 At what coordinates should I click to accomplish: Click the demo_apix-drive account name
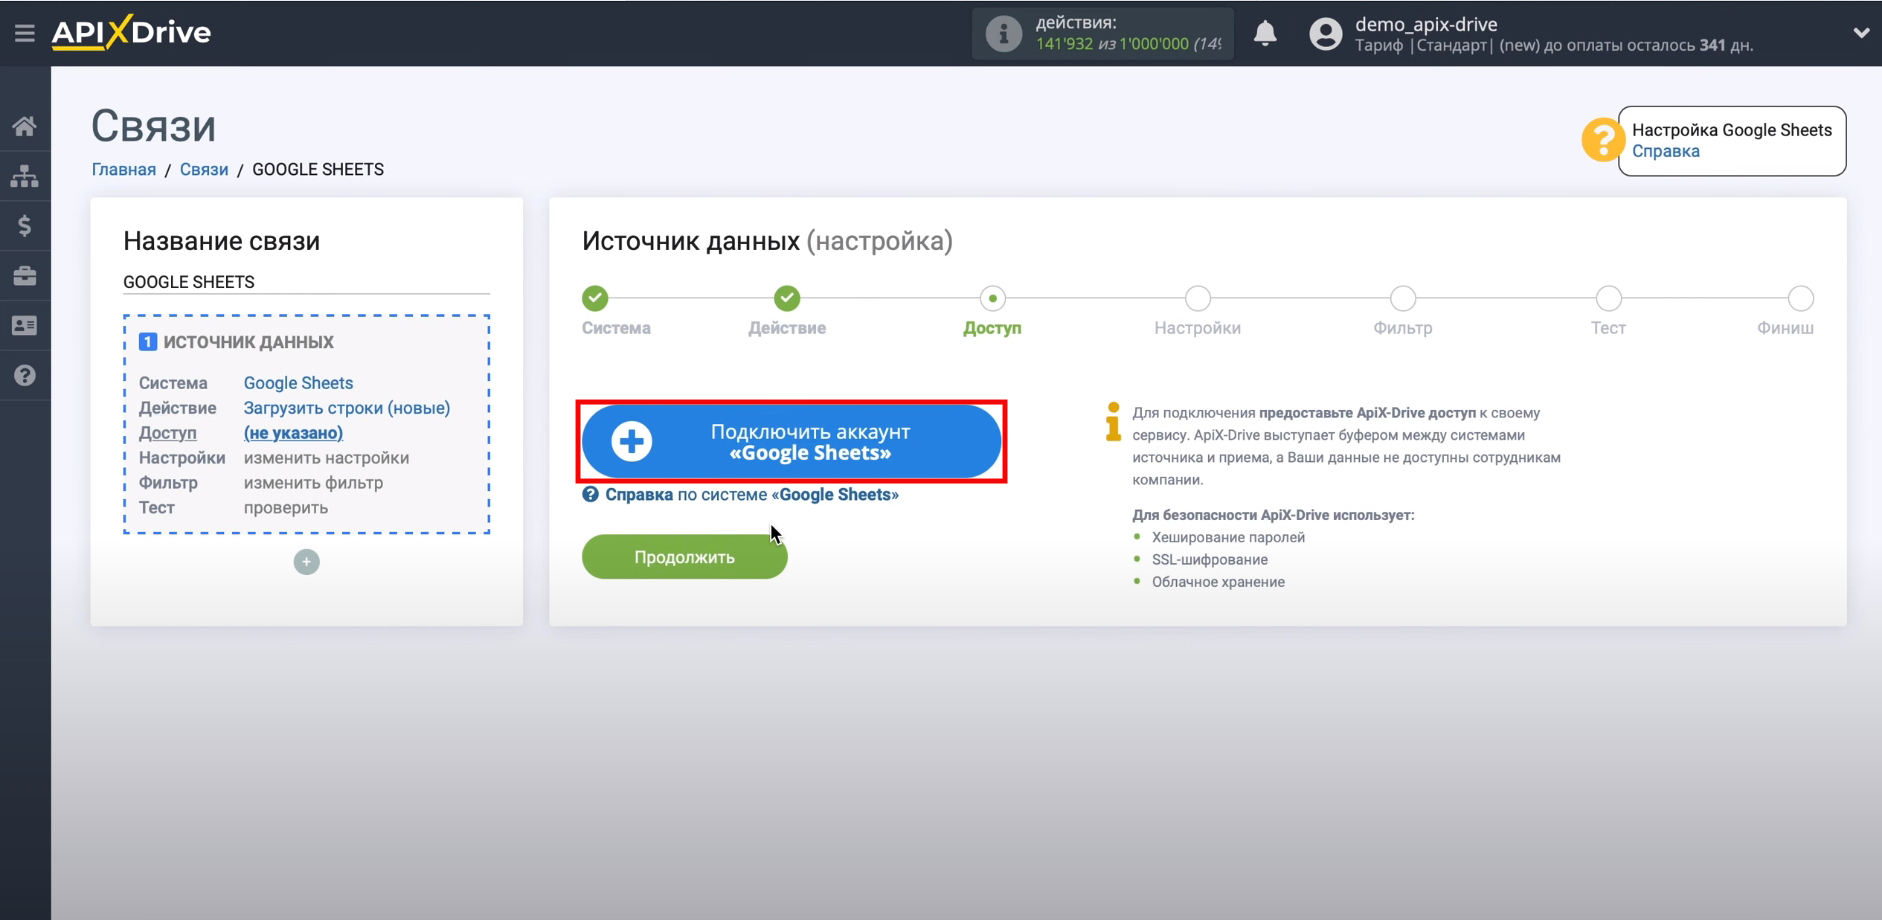(x=1426, y=24)
